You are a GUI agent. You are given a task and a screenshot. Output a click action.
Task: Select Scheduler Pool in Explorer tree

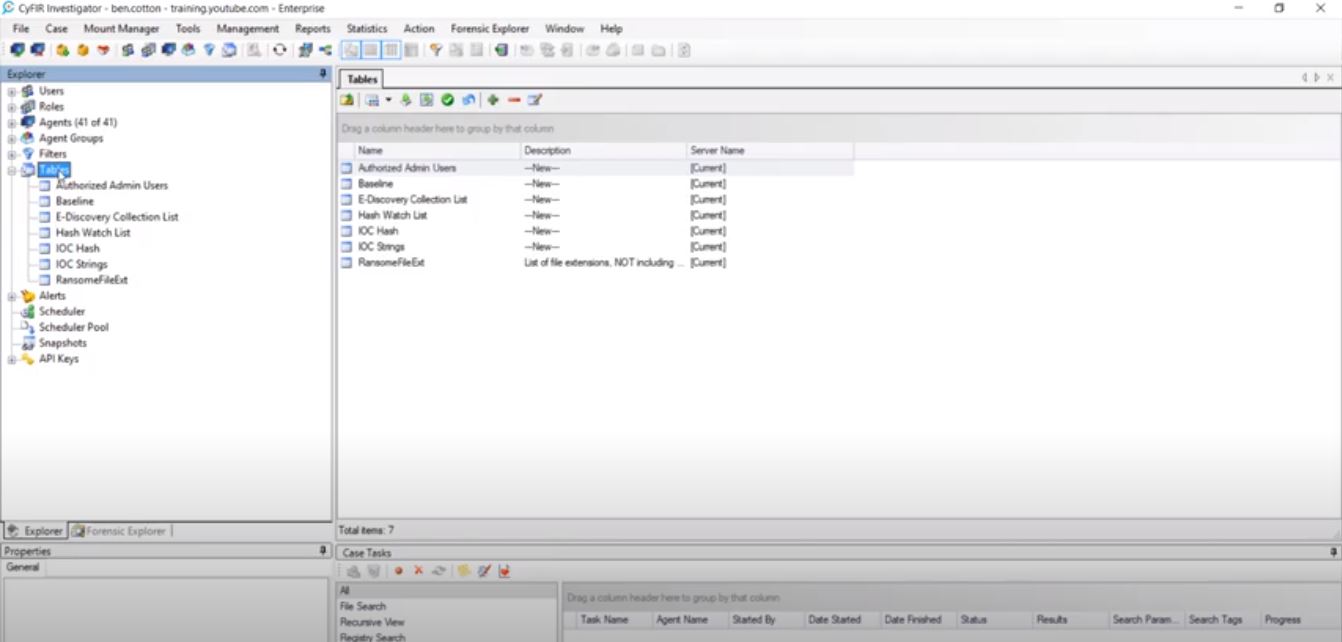click(74, 327)
